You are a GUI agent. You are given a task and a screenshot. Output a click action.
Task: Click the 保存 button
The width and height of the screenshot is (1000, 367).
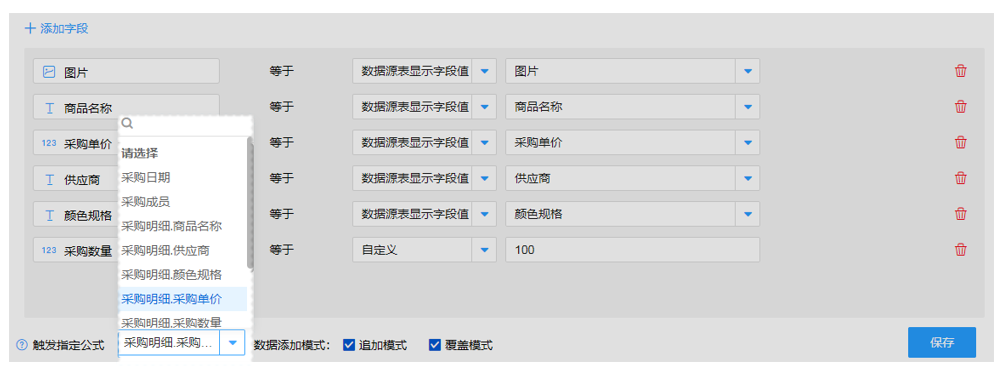[x=941, y=342]
